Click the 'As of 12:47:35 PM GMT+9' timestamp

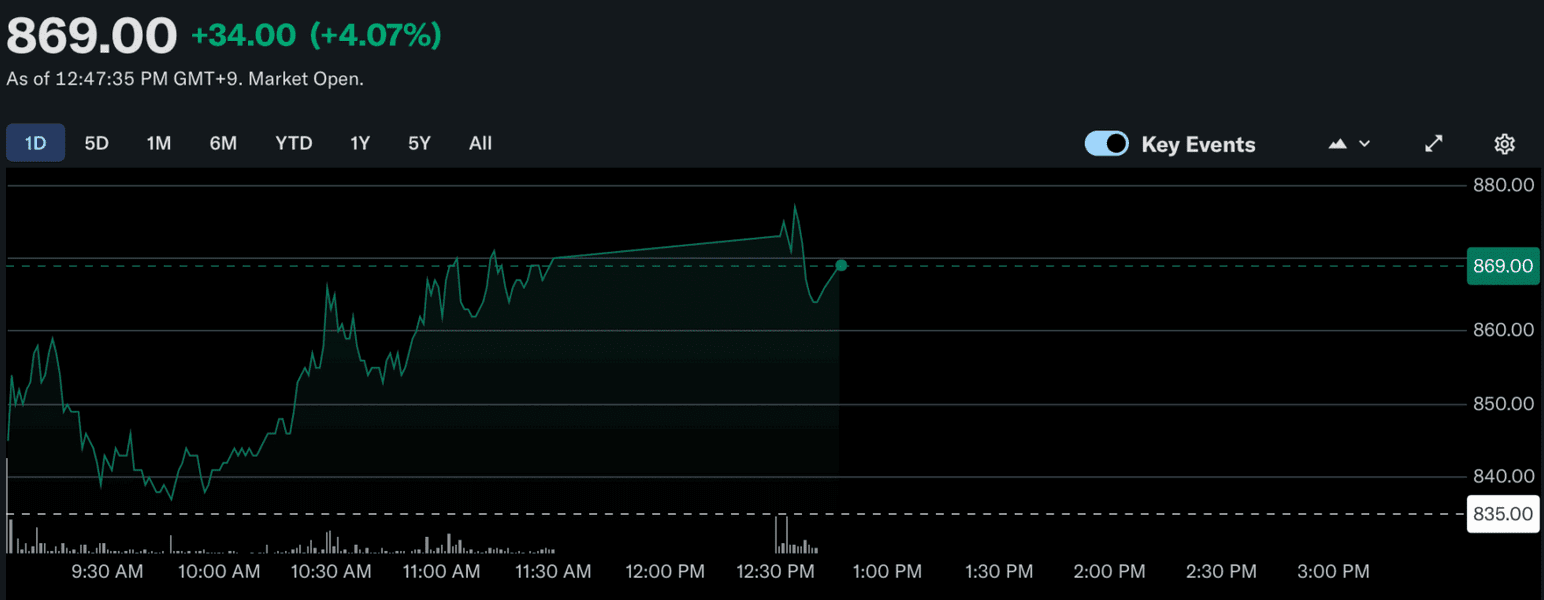coord(122,78)
